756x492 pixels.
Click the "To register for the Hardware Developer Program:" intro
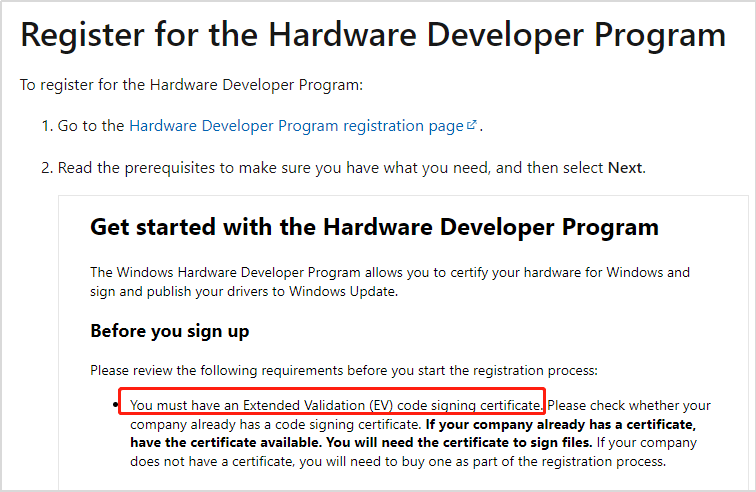coord(191,84)
